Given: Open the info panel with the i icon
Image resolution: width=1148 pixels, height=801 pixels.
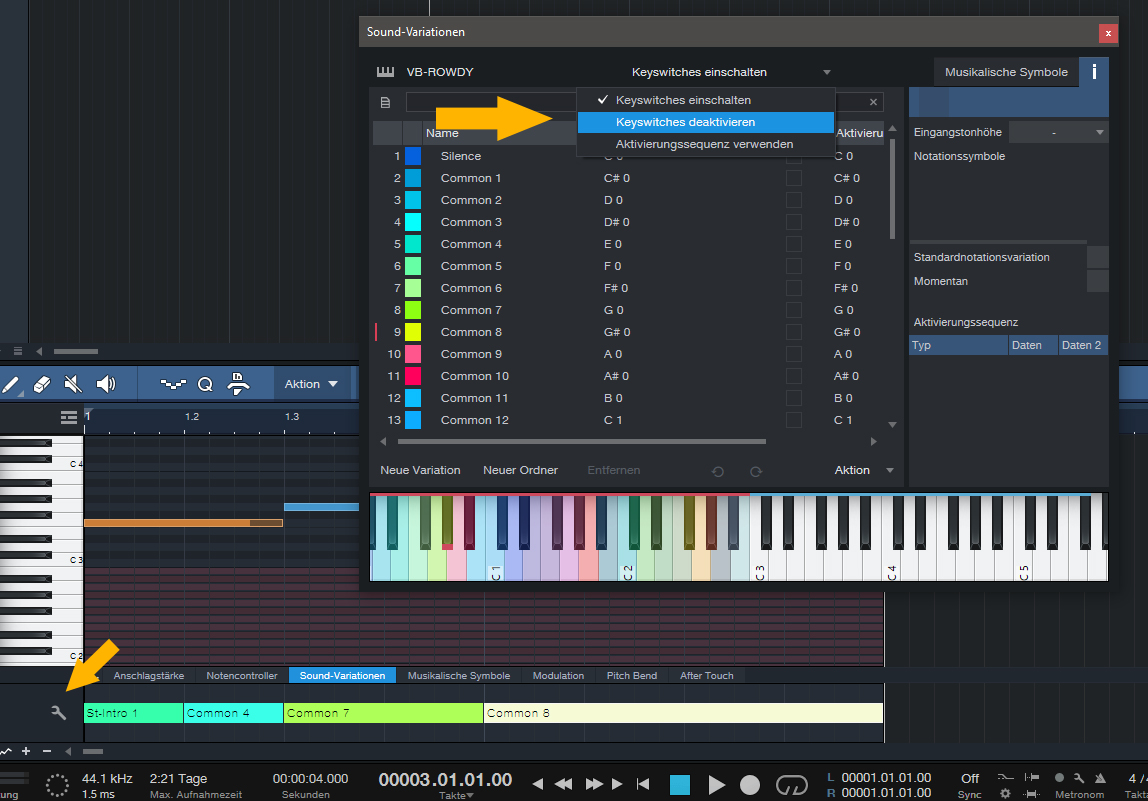Looking at the screenshot, I should click(1094, 72).
